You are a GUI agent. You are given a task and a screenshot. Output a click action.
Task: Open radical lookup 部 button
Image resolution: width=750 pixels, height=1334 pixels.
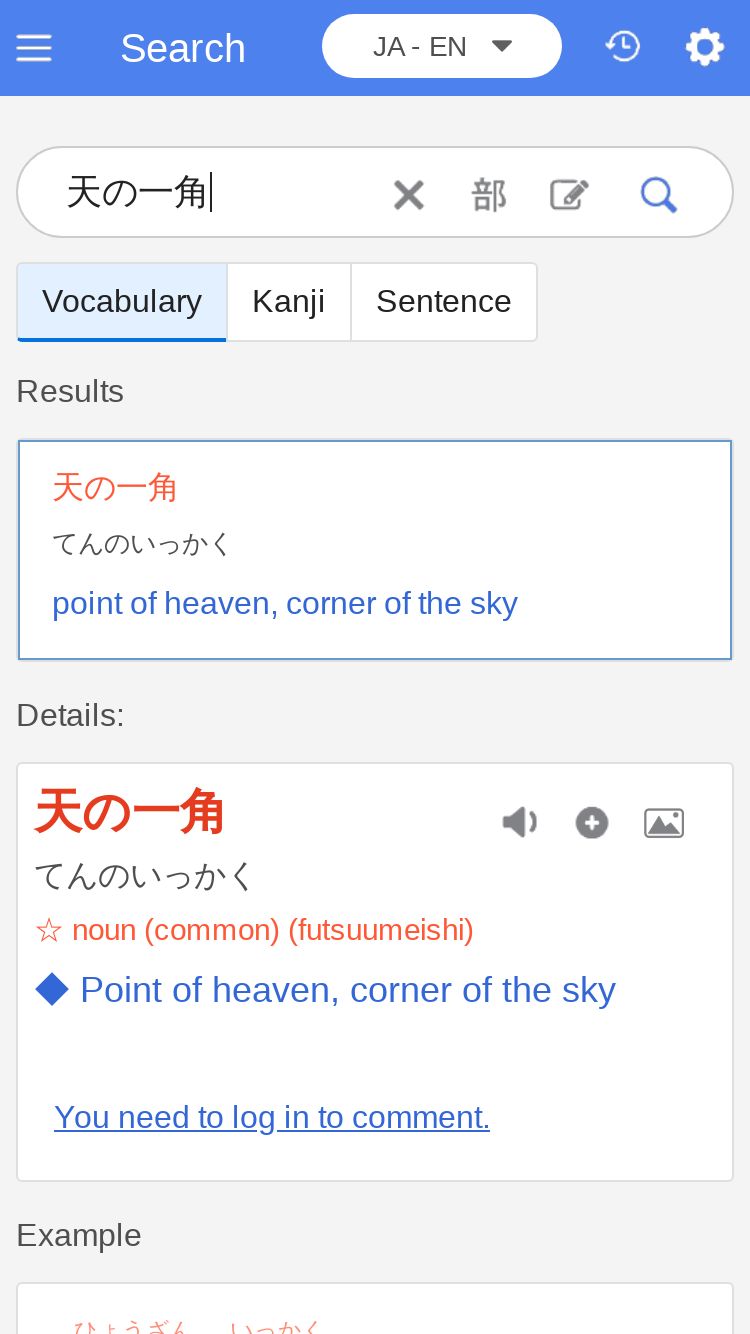click(x=489, y=194)
